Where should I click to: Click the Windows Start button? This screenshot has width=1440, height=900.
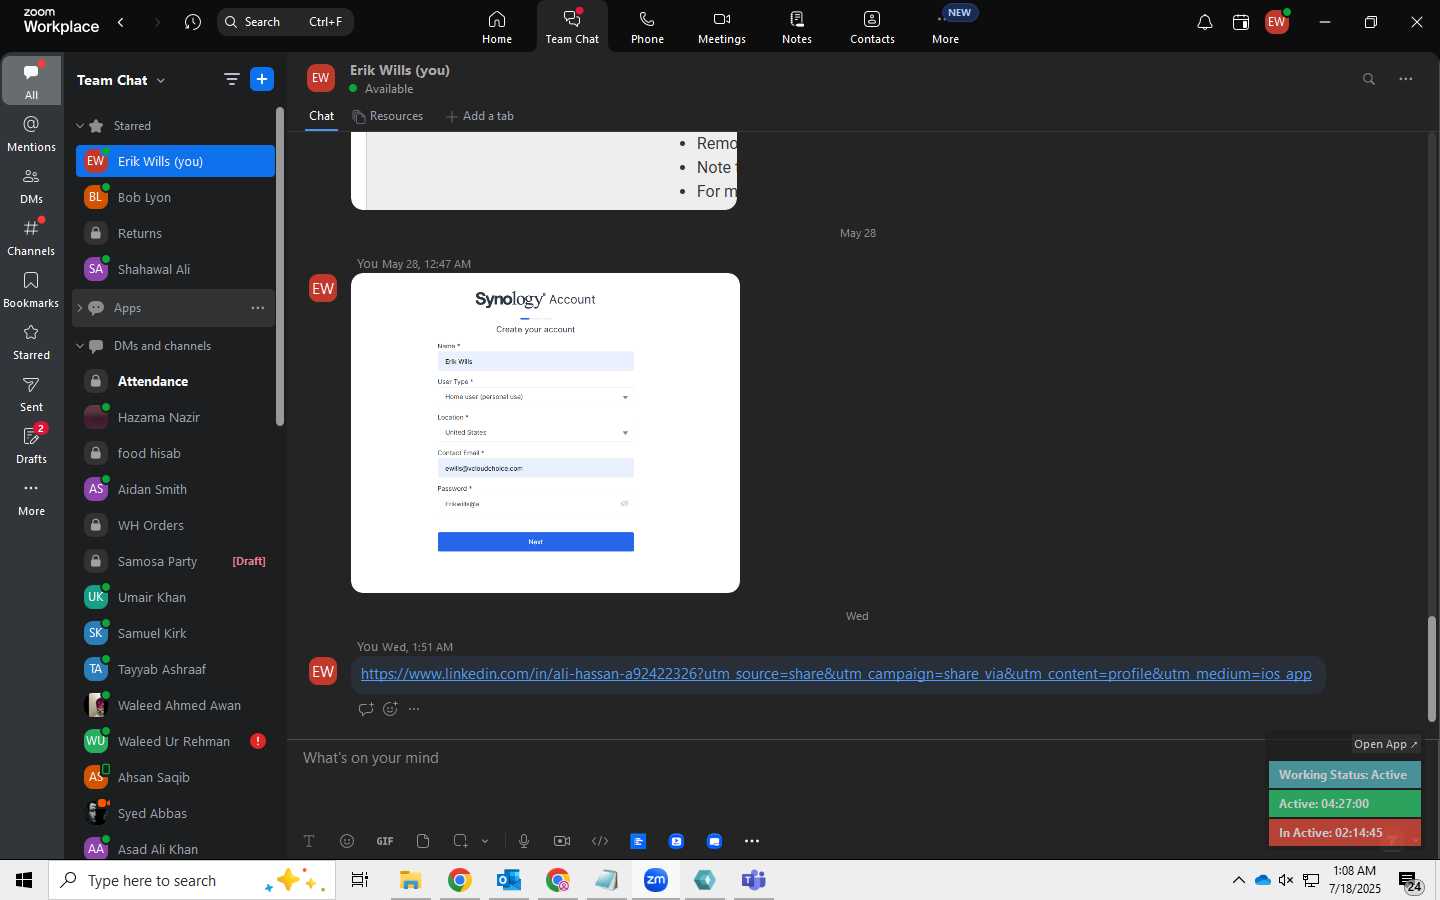point(24,880)
